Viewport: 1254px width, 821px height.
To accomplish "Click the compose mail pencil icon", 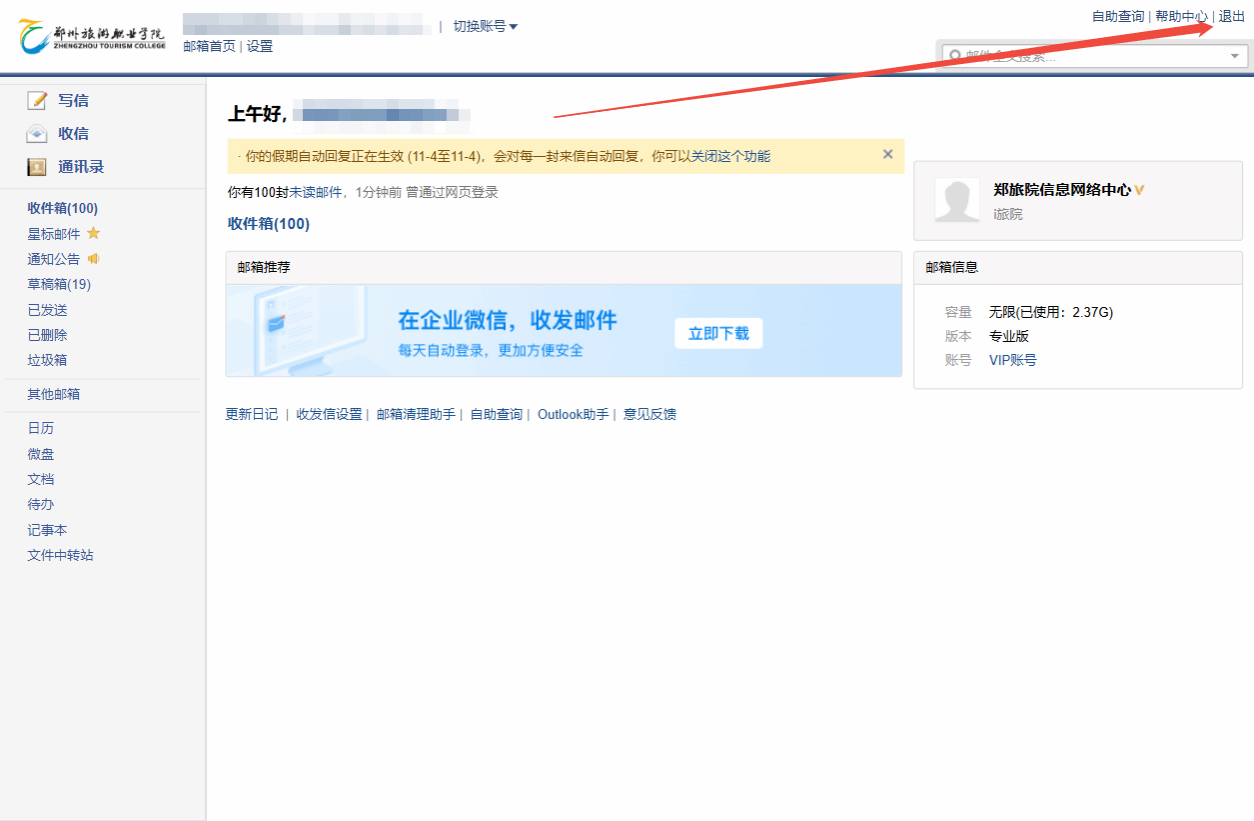I will tap(37, 100).
